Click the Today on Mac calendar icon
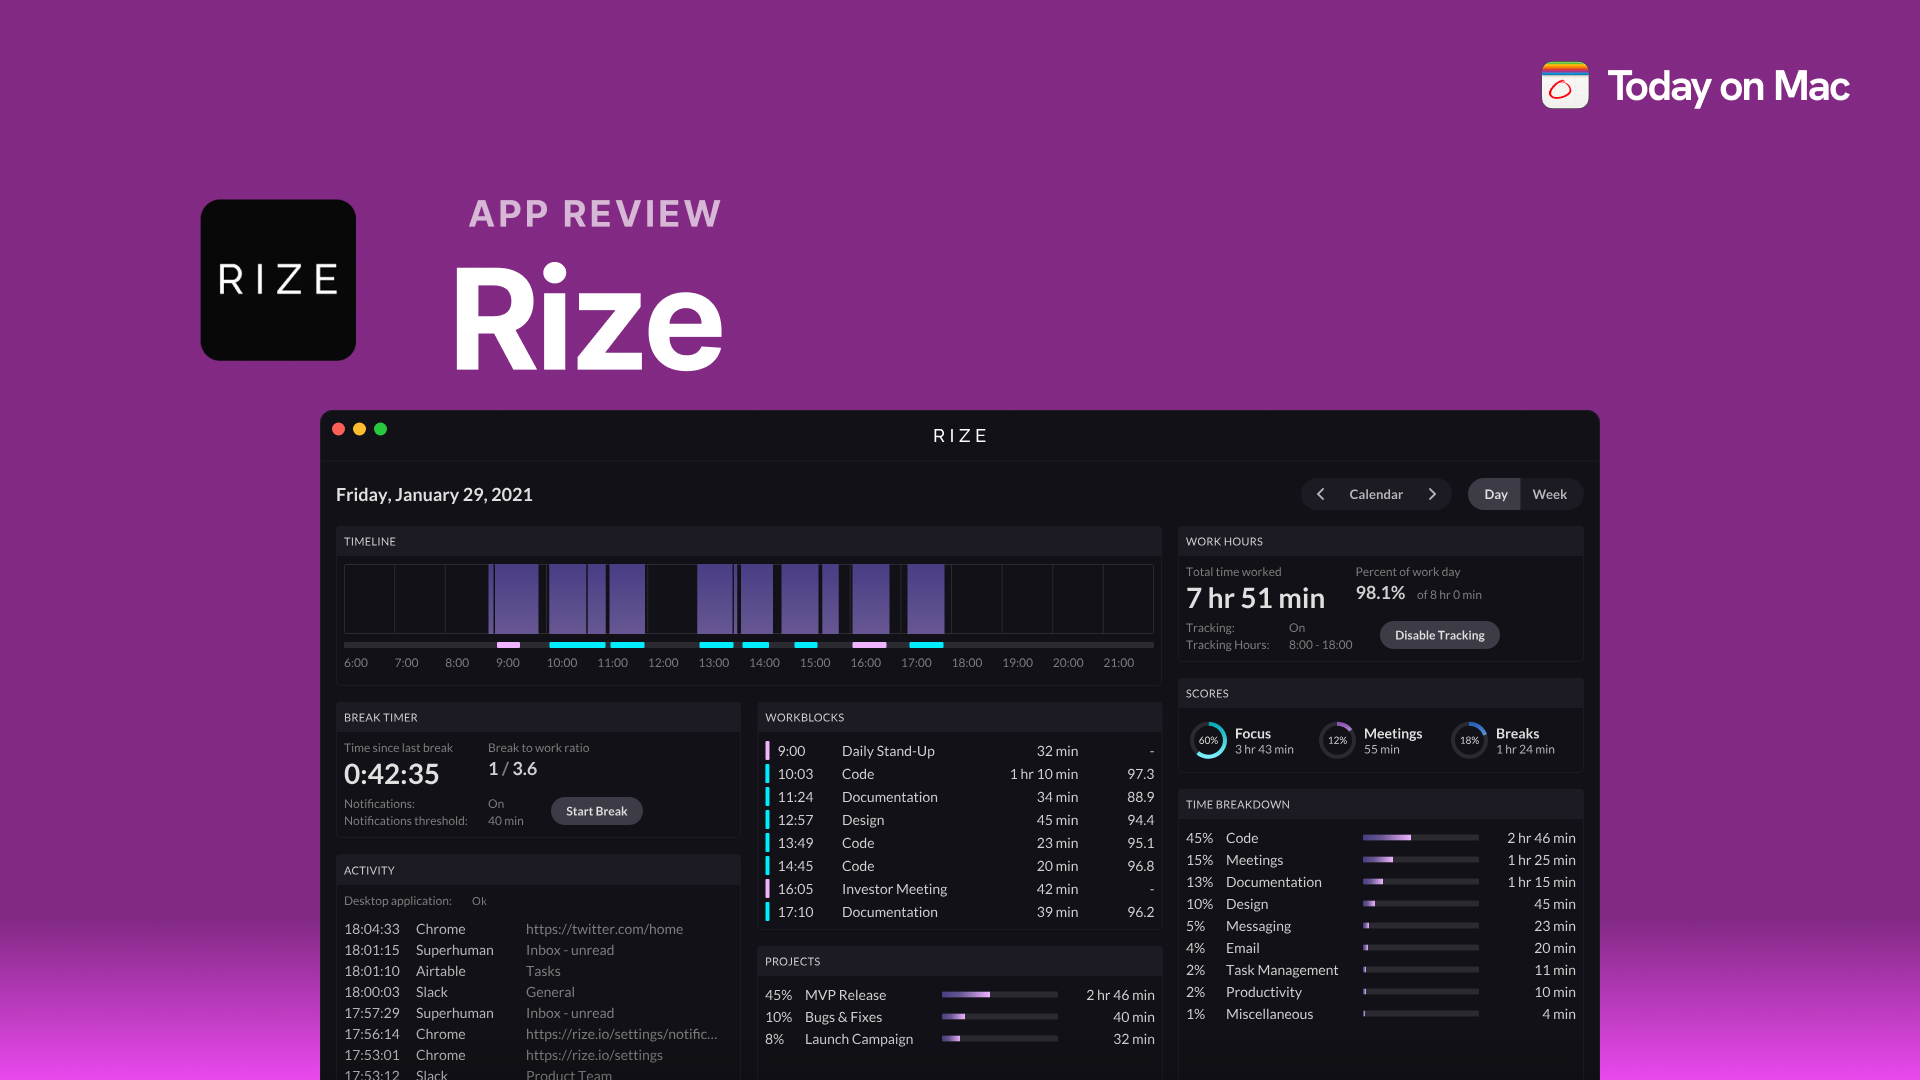Screen dimensions: 1920x1080 click(1564, 86)
